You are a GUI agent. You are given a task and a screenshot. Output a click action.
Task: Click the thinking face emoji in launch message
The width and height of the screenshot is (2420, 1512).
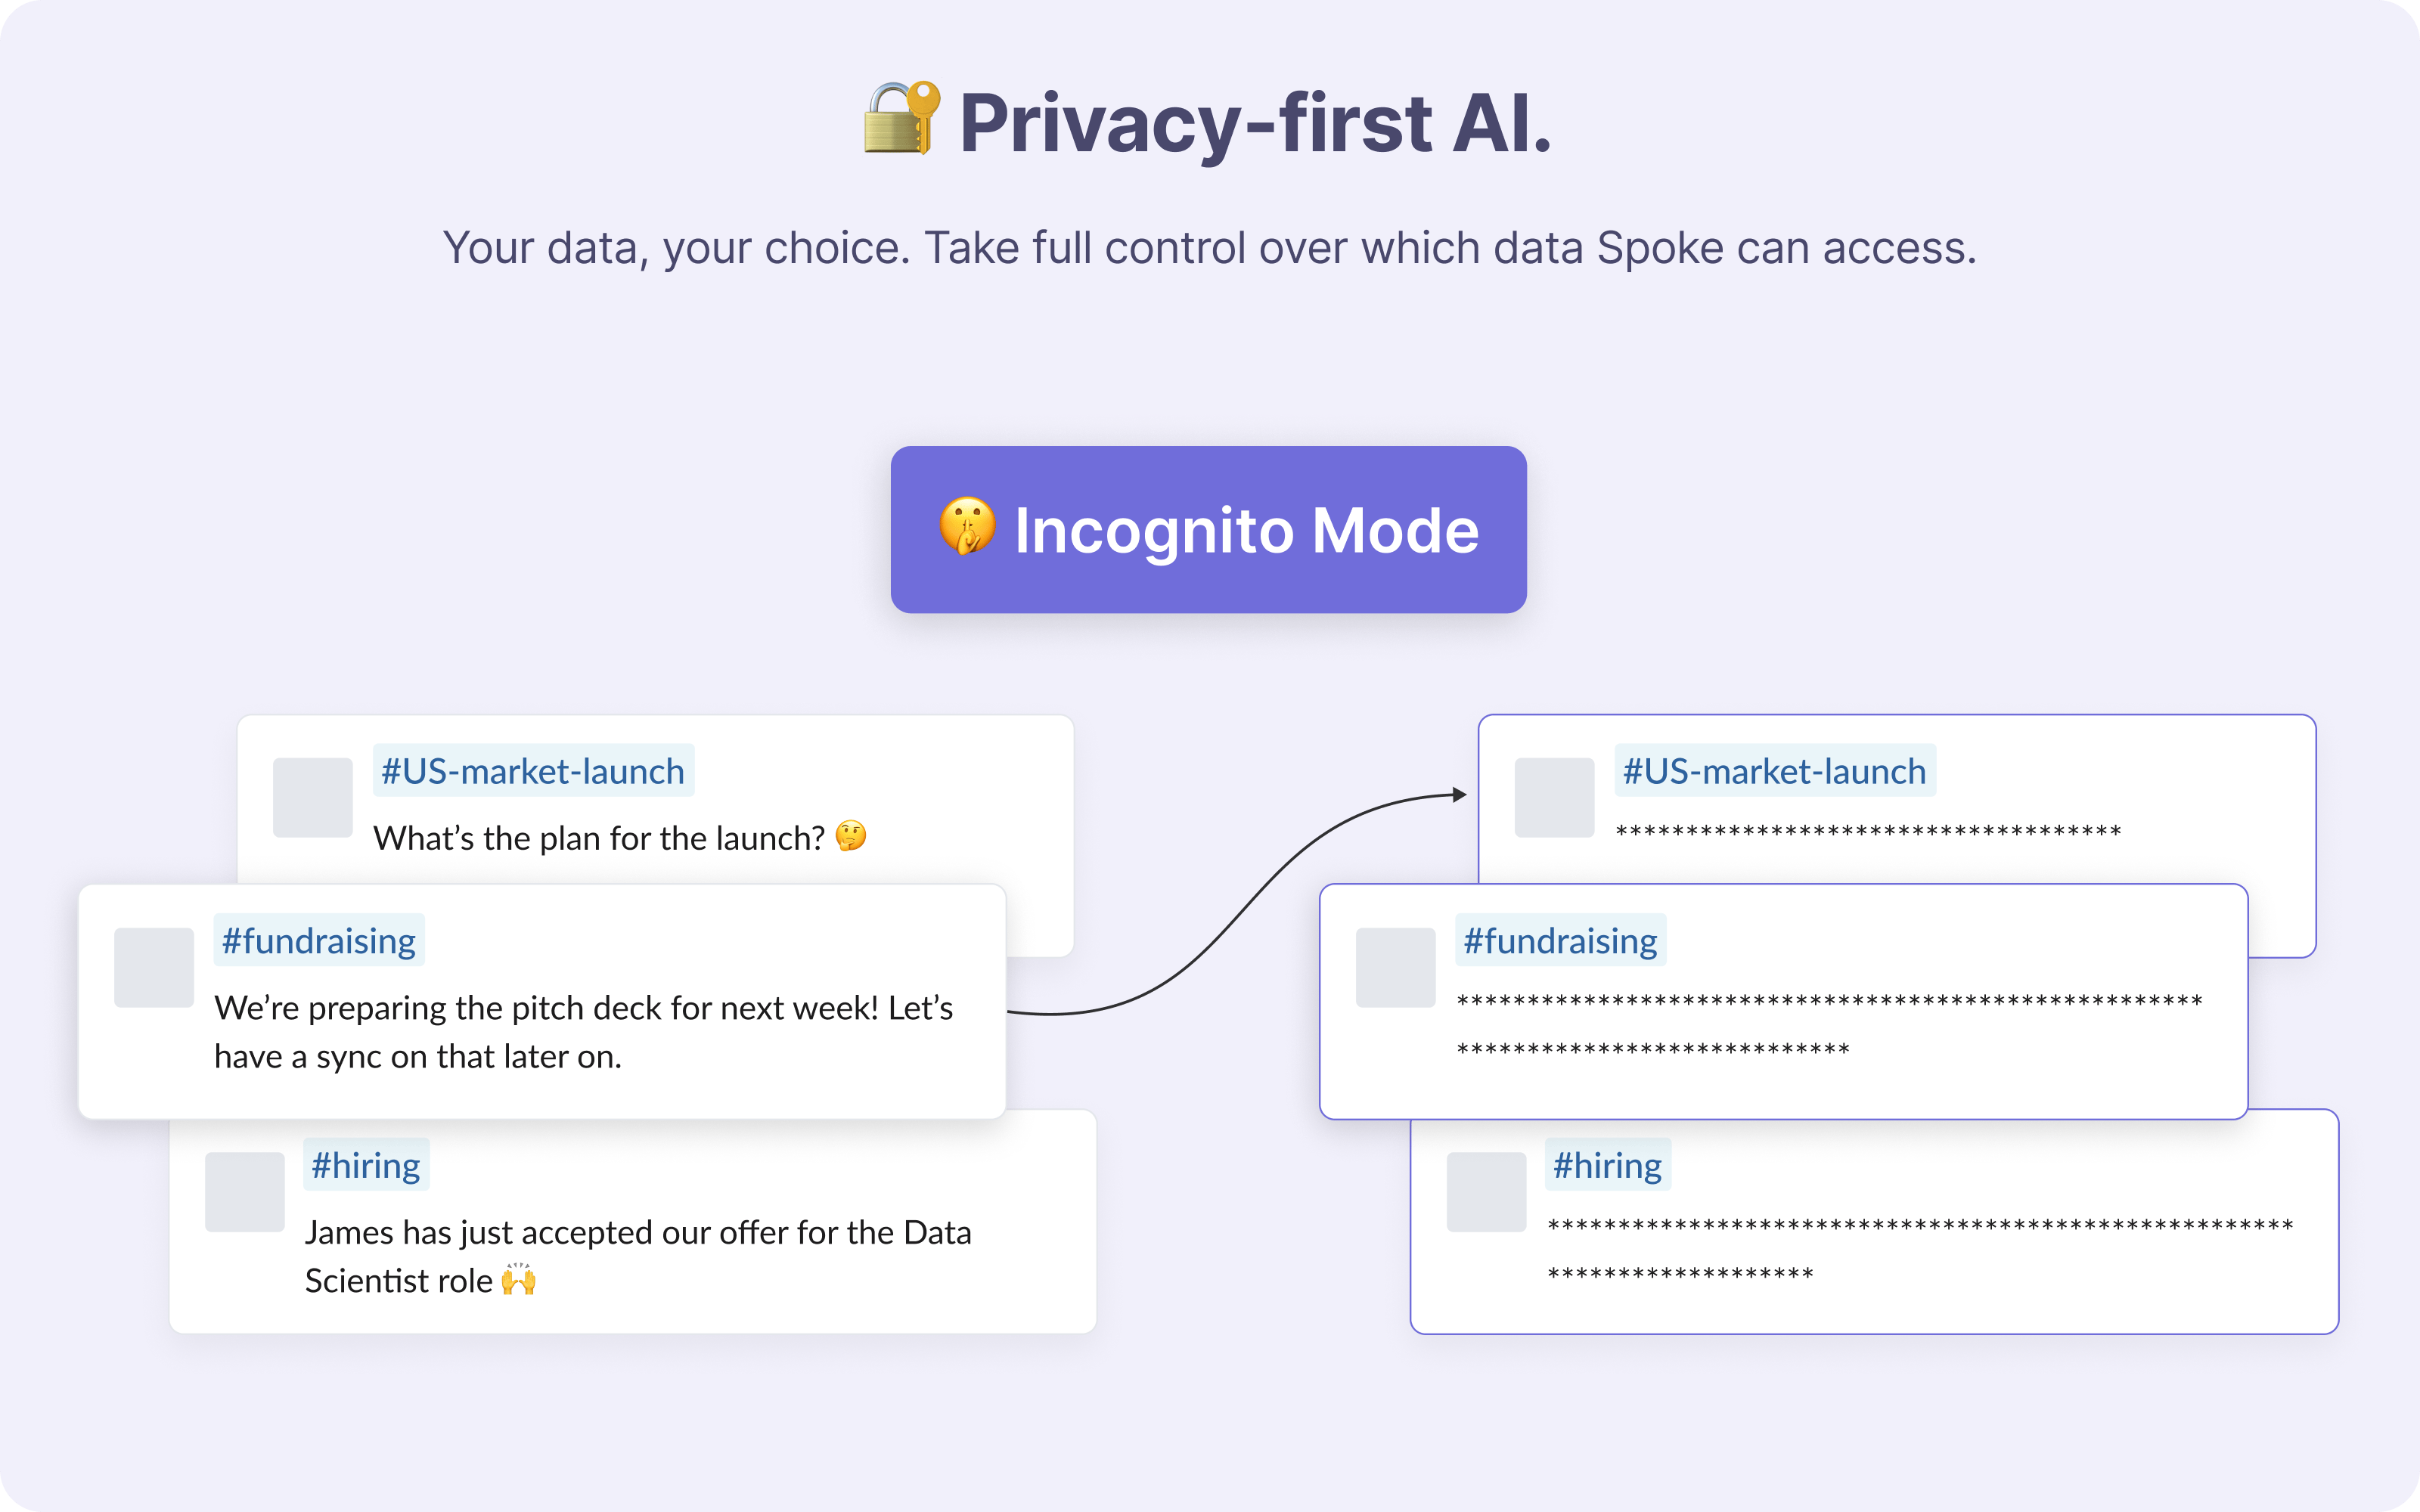pyautogui.click(x=851, y=836)
